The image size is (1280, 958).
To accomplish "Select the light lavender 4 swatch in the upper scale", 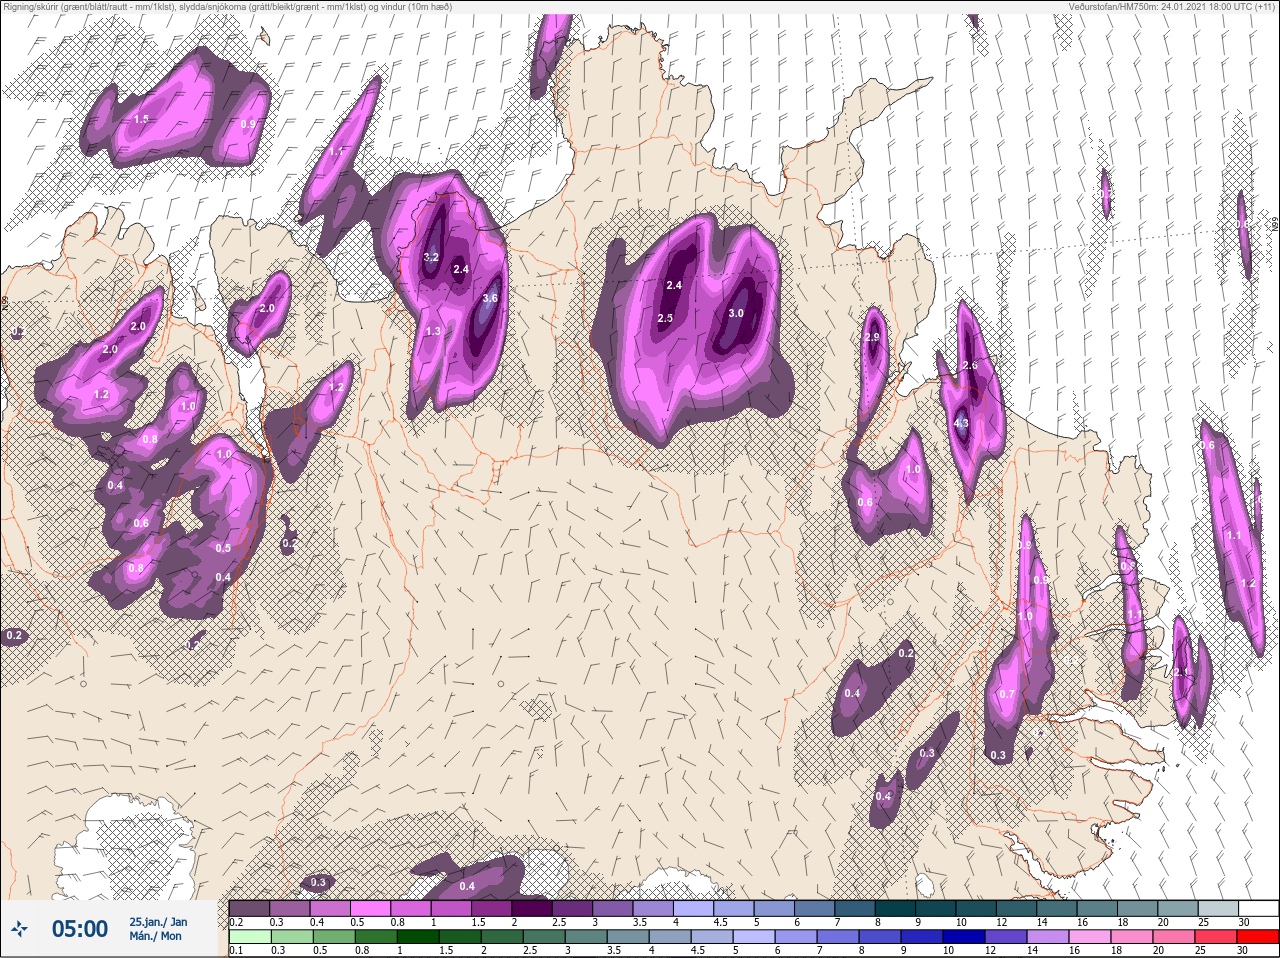I will click(695, 908).
